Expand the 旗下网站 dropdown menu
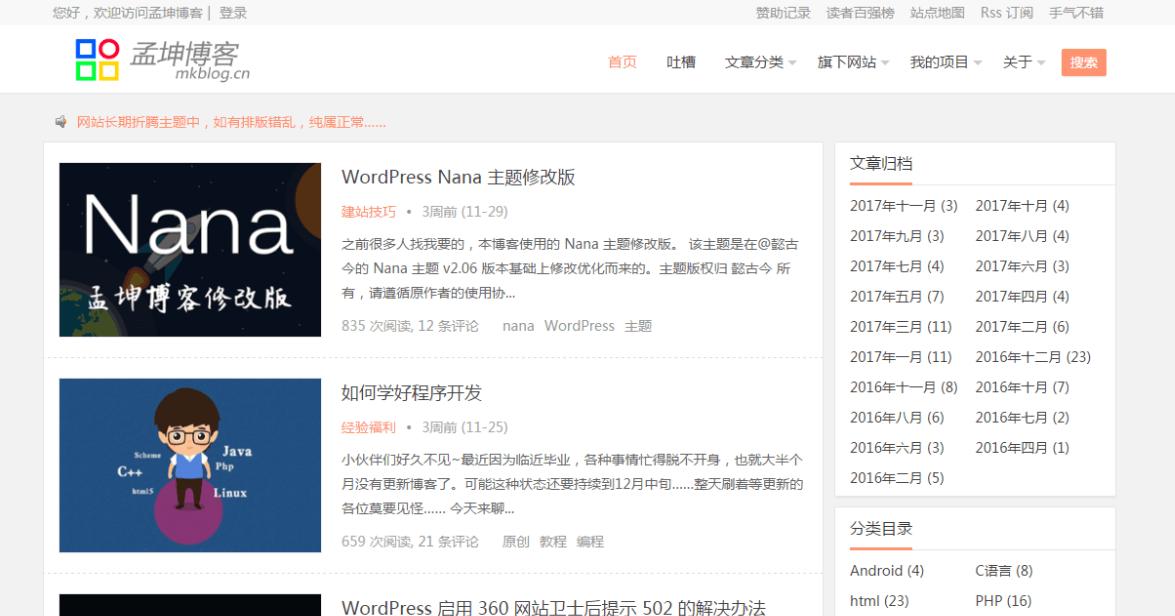This screenshot has height=616, width=1175. (853, 62)
